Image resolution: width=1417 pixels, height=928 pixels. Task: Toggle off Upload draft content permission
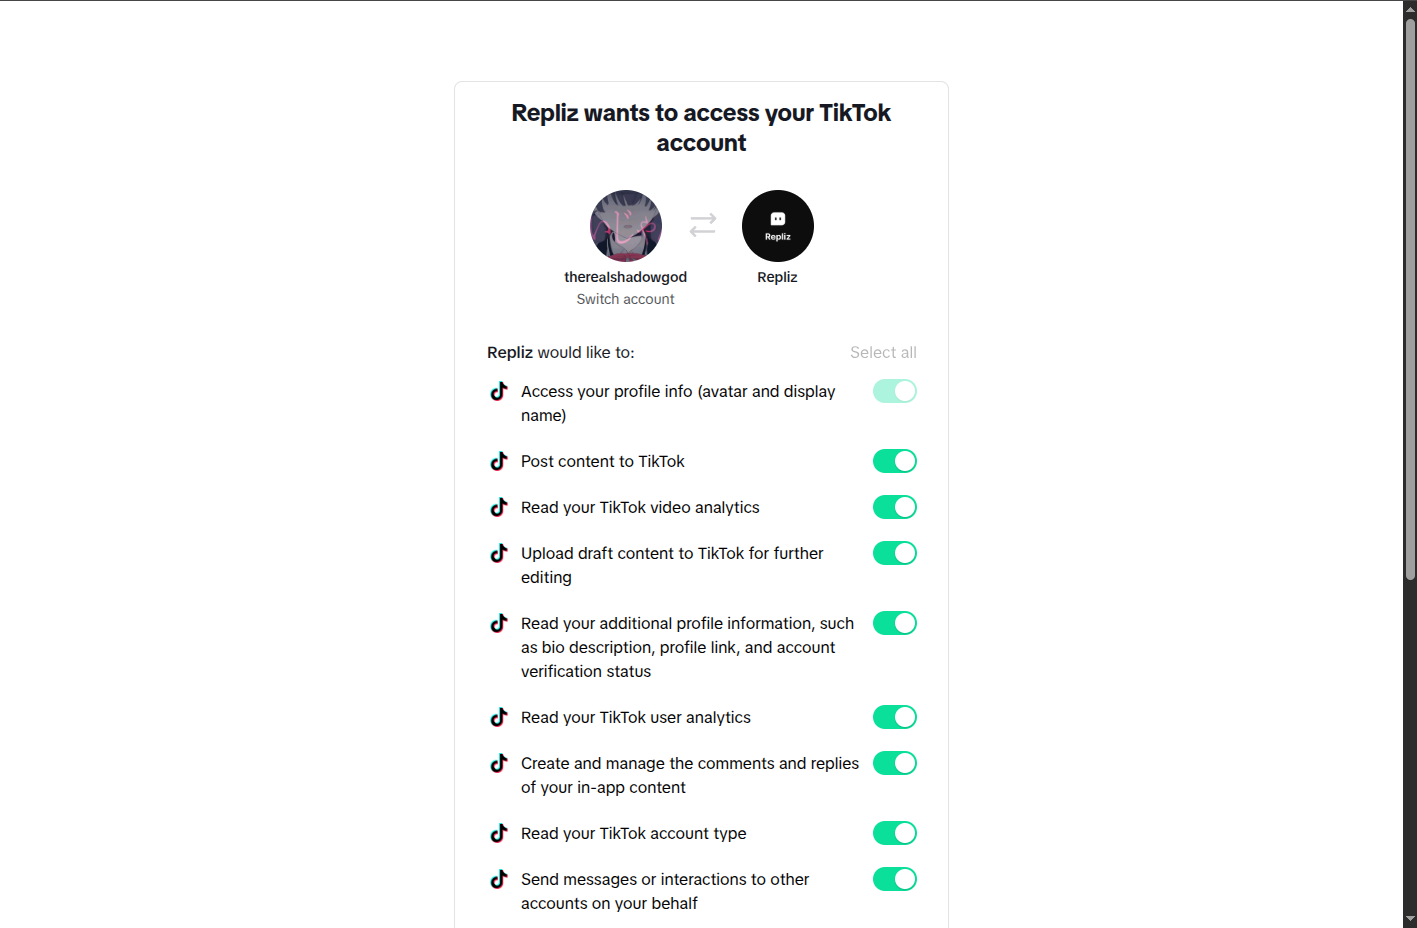coord(894,553)
